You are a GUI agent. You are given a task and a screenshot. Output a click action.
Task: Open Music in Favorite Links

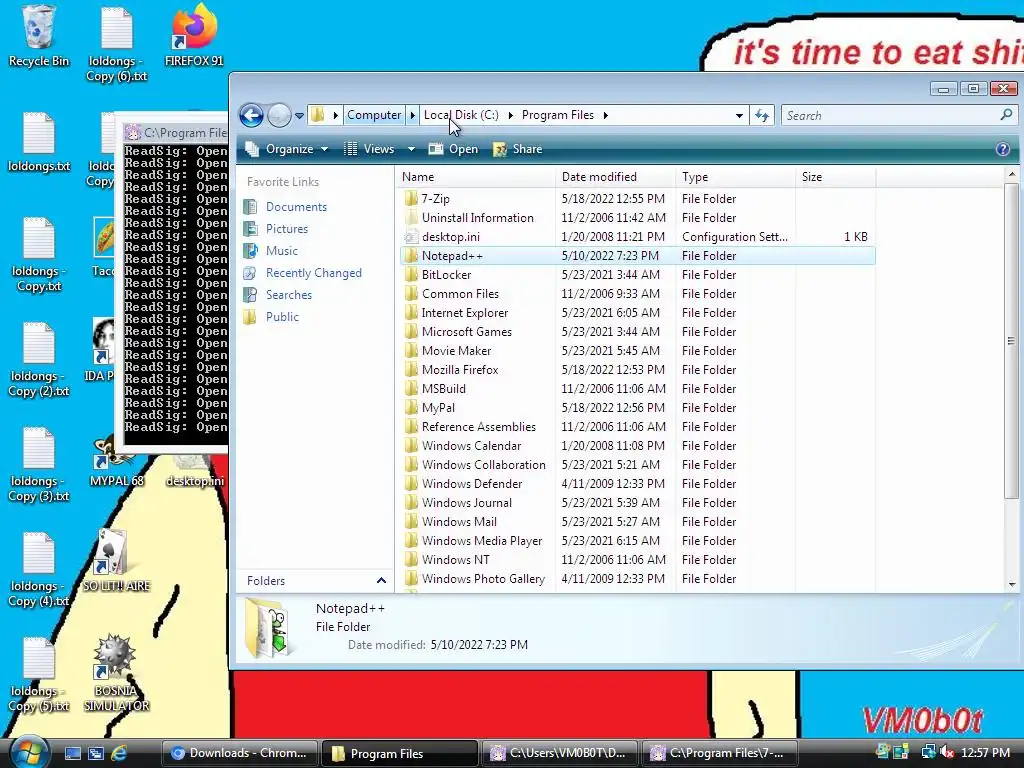(x=281, y=251)
